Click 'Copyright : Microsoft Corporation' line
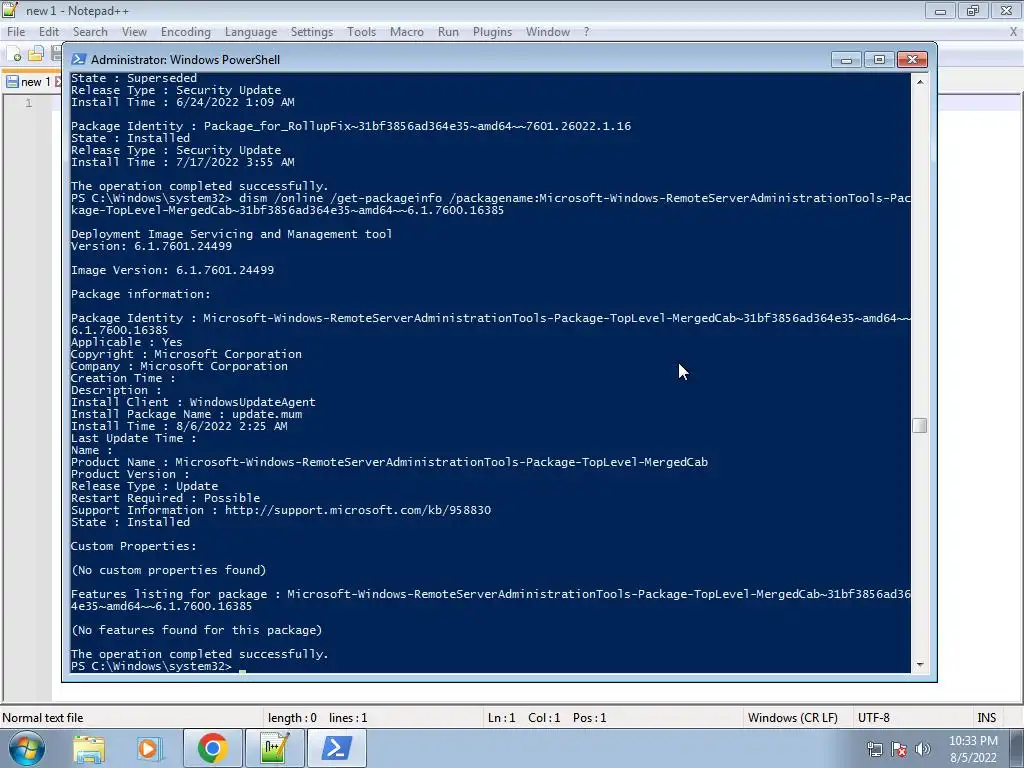This screenshot has width=1024, height=768. click(186, 354)
